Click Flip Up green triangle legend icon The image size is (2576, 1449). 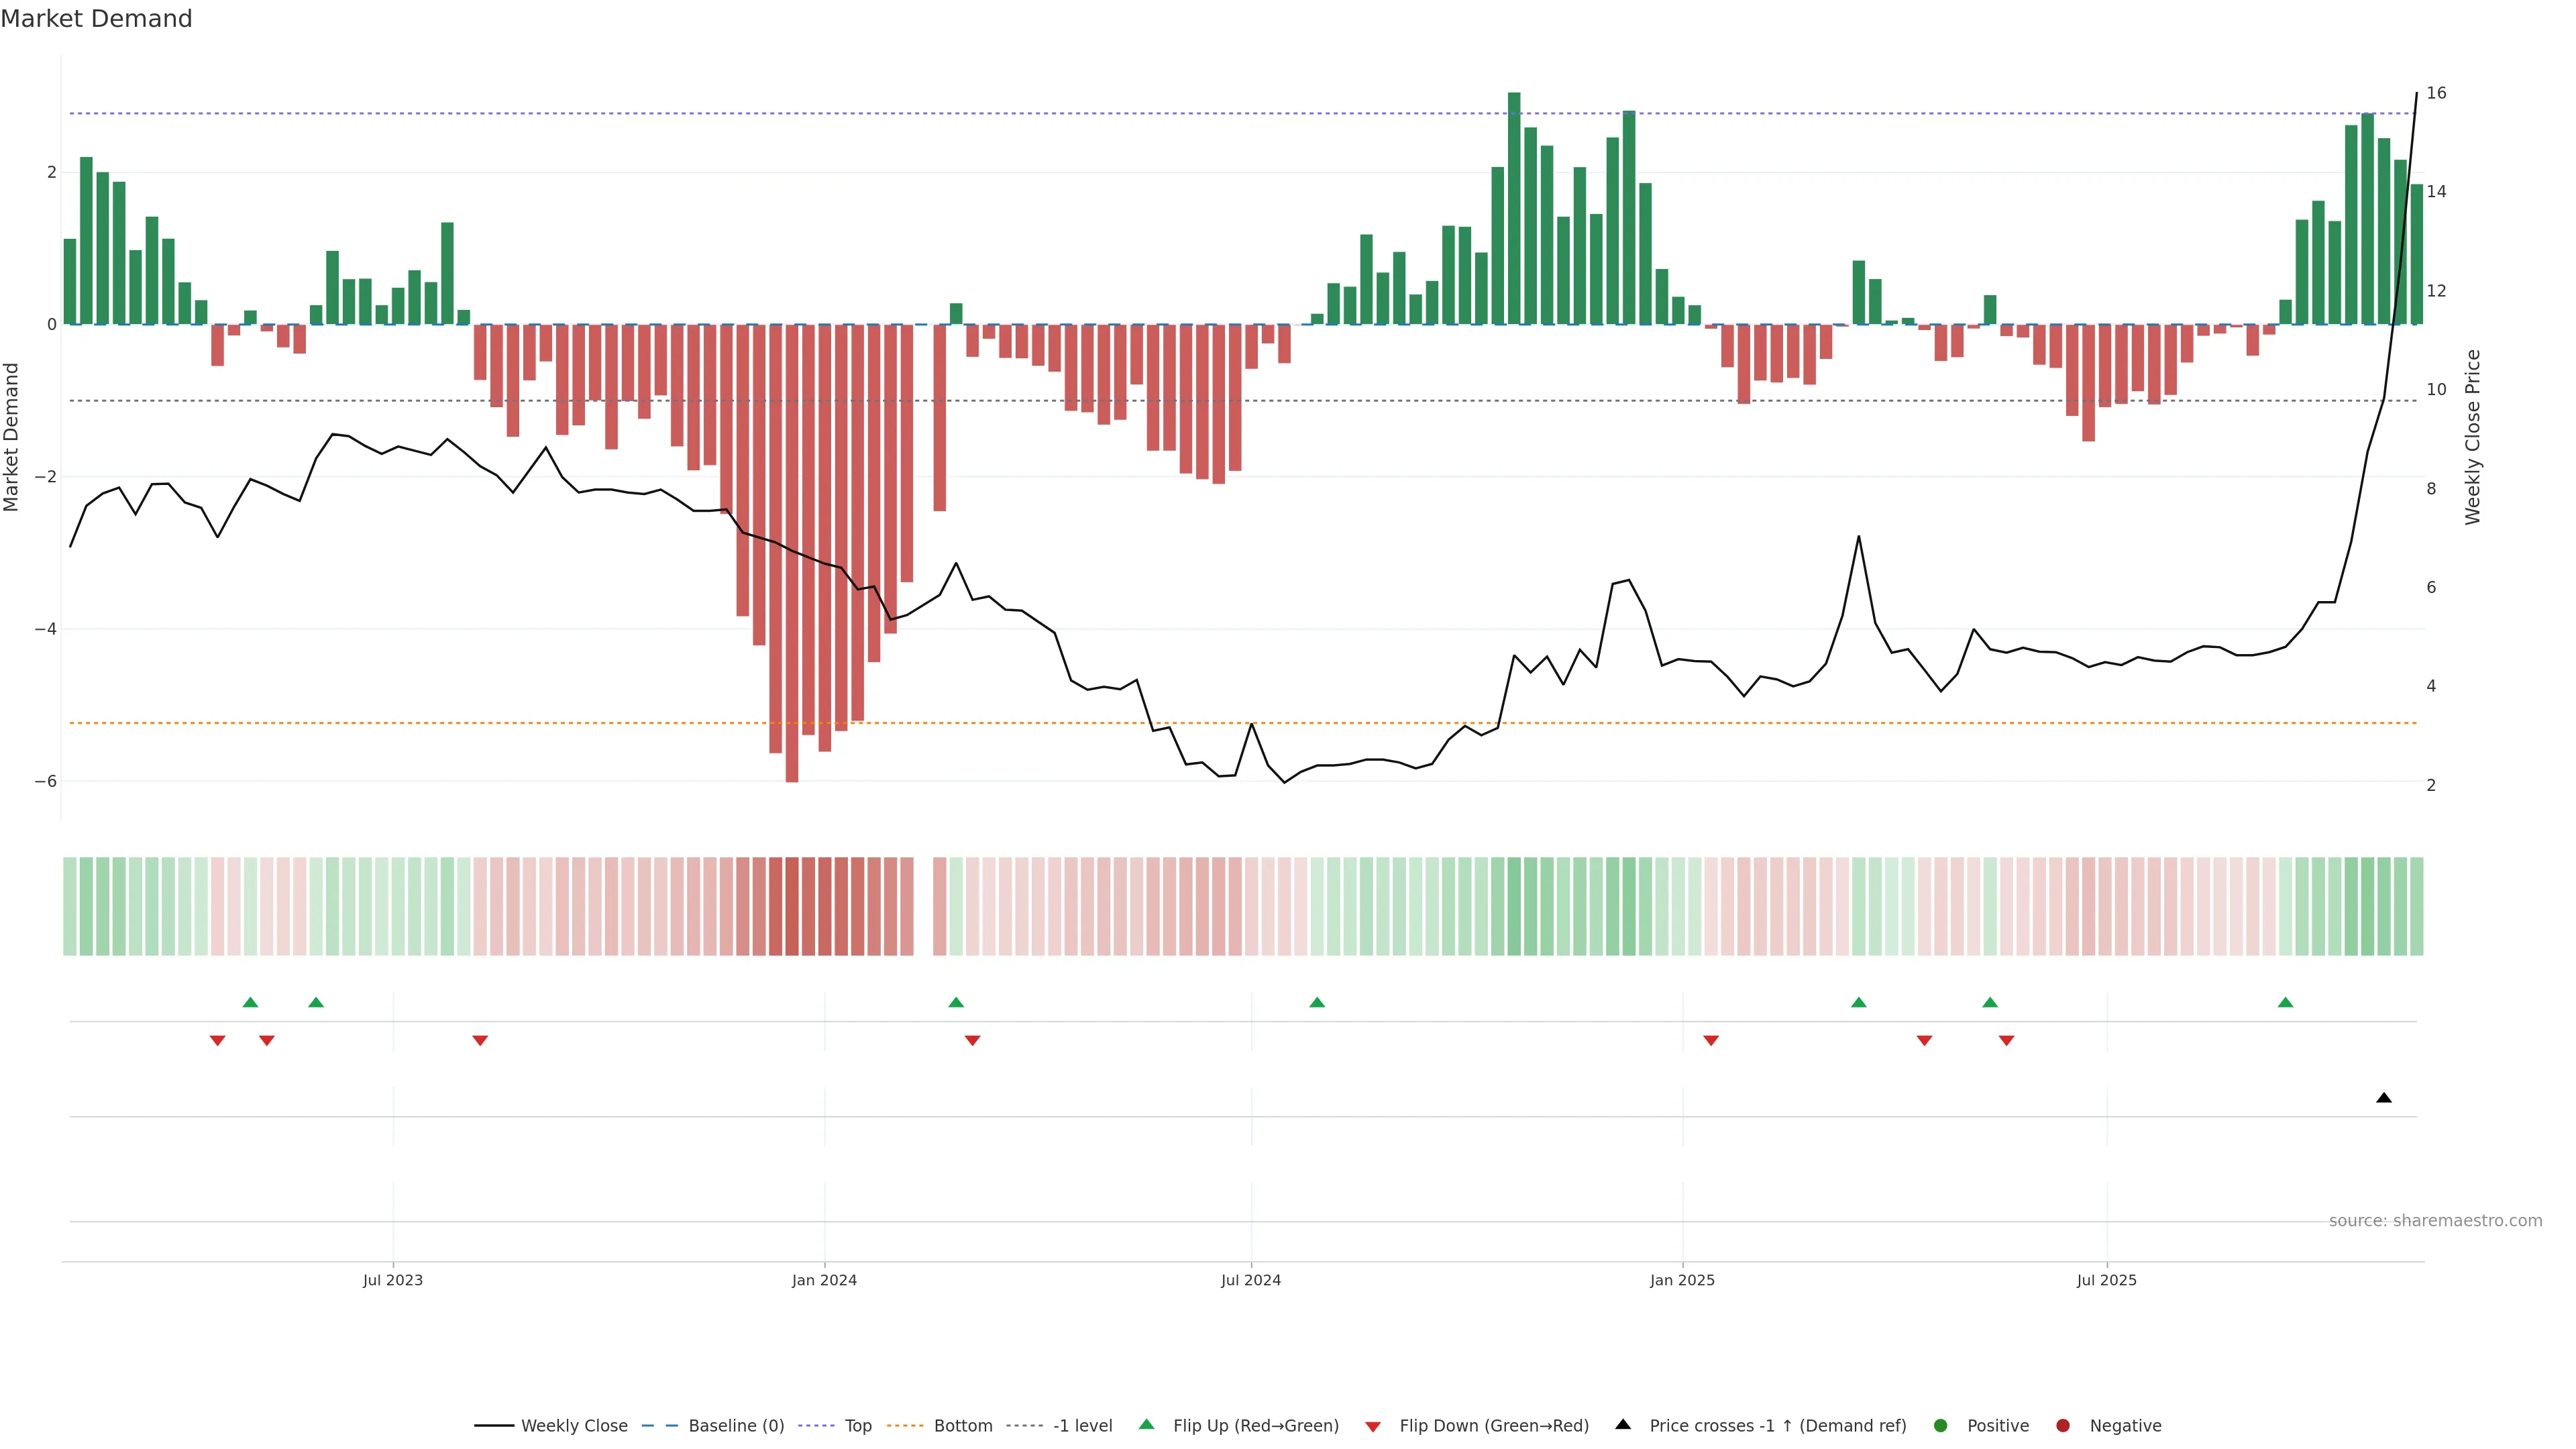click(x=1147, y=1425)
